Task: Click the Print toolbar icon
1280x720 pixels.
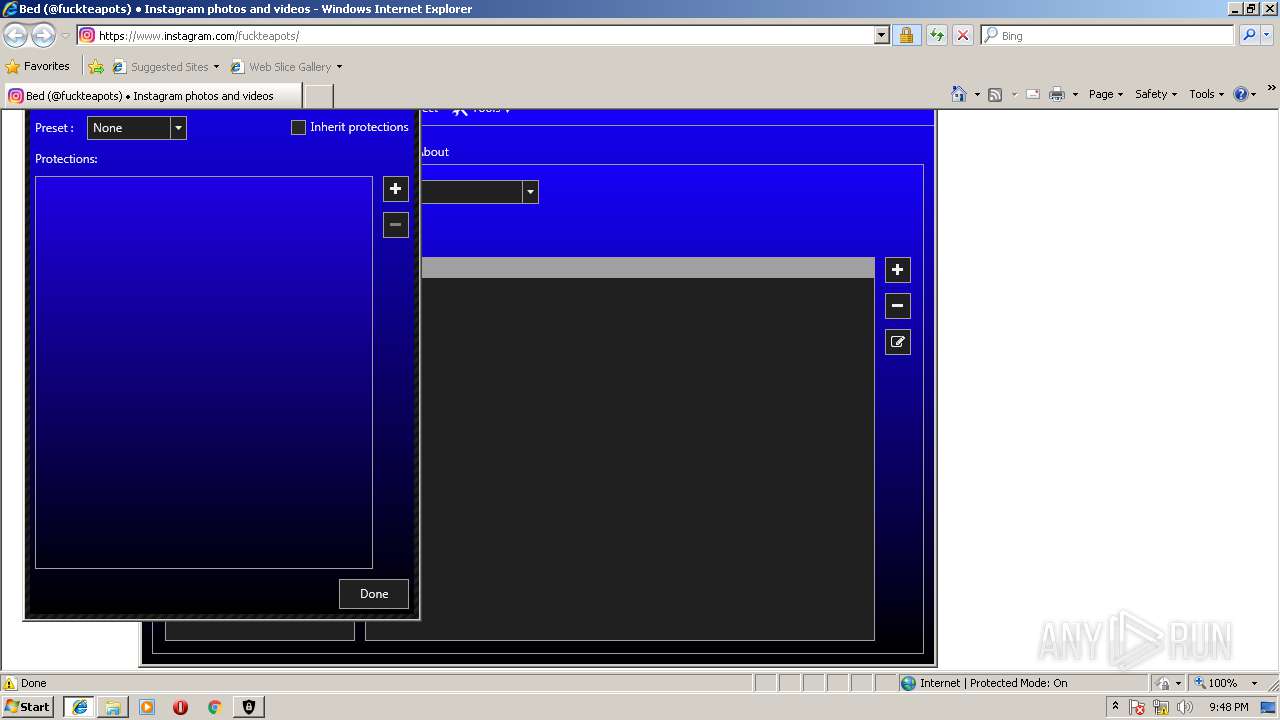Action: pos(1057,94)
